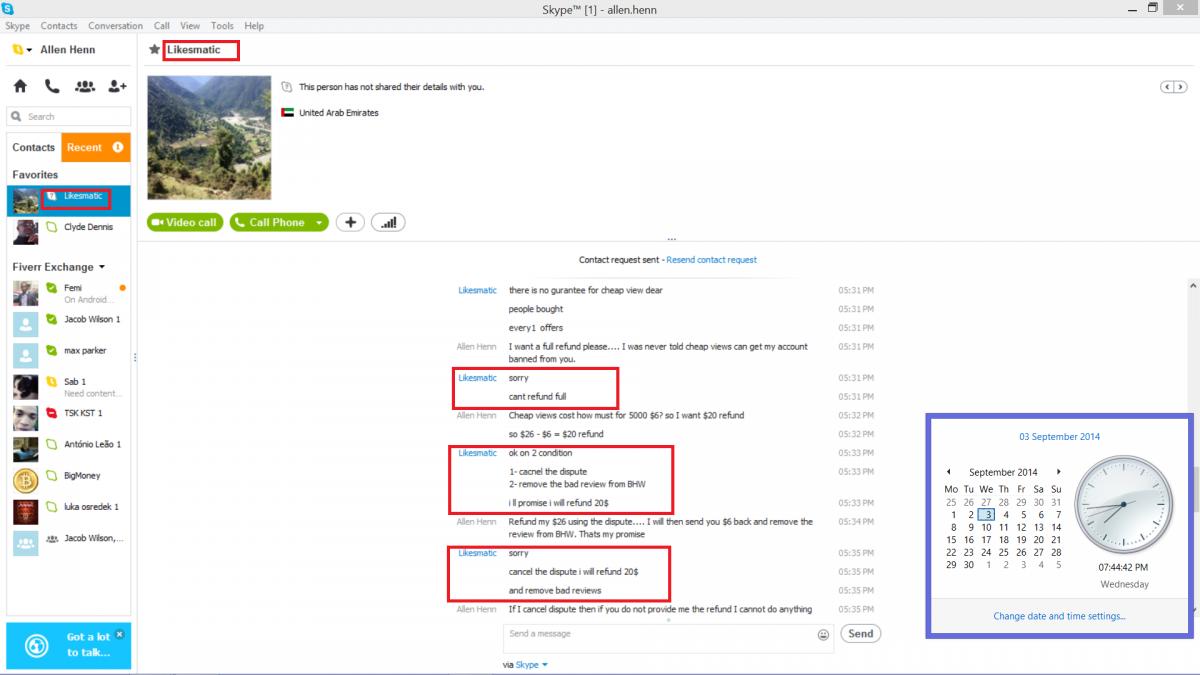Viewport: 1200px width, 675px height.
Task: Click the United Arab Emirates flag
Action: [287, 113]
